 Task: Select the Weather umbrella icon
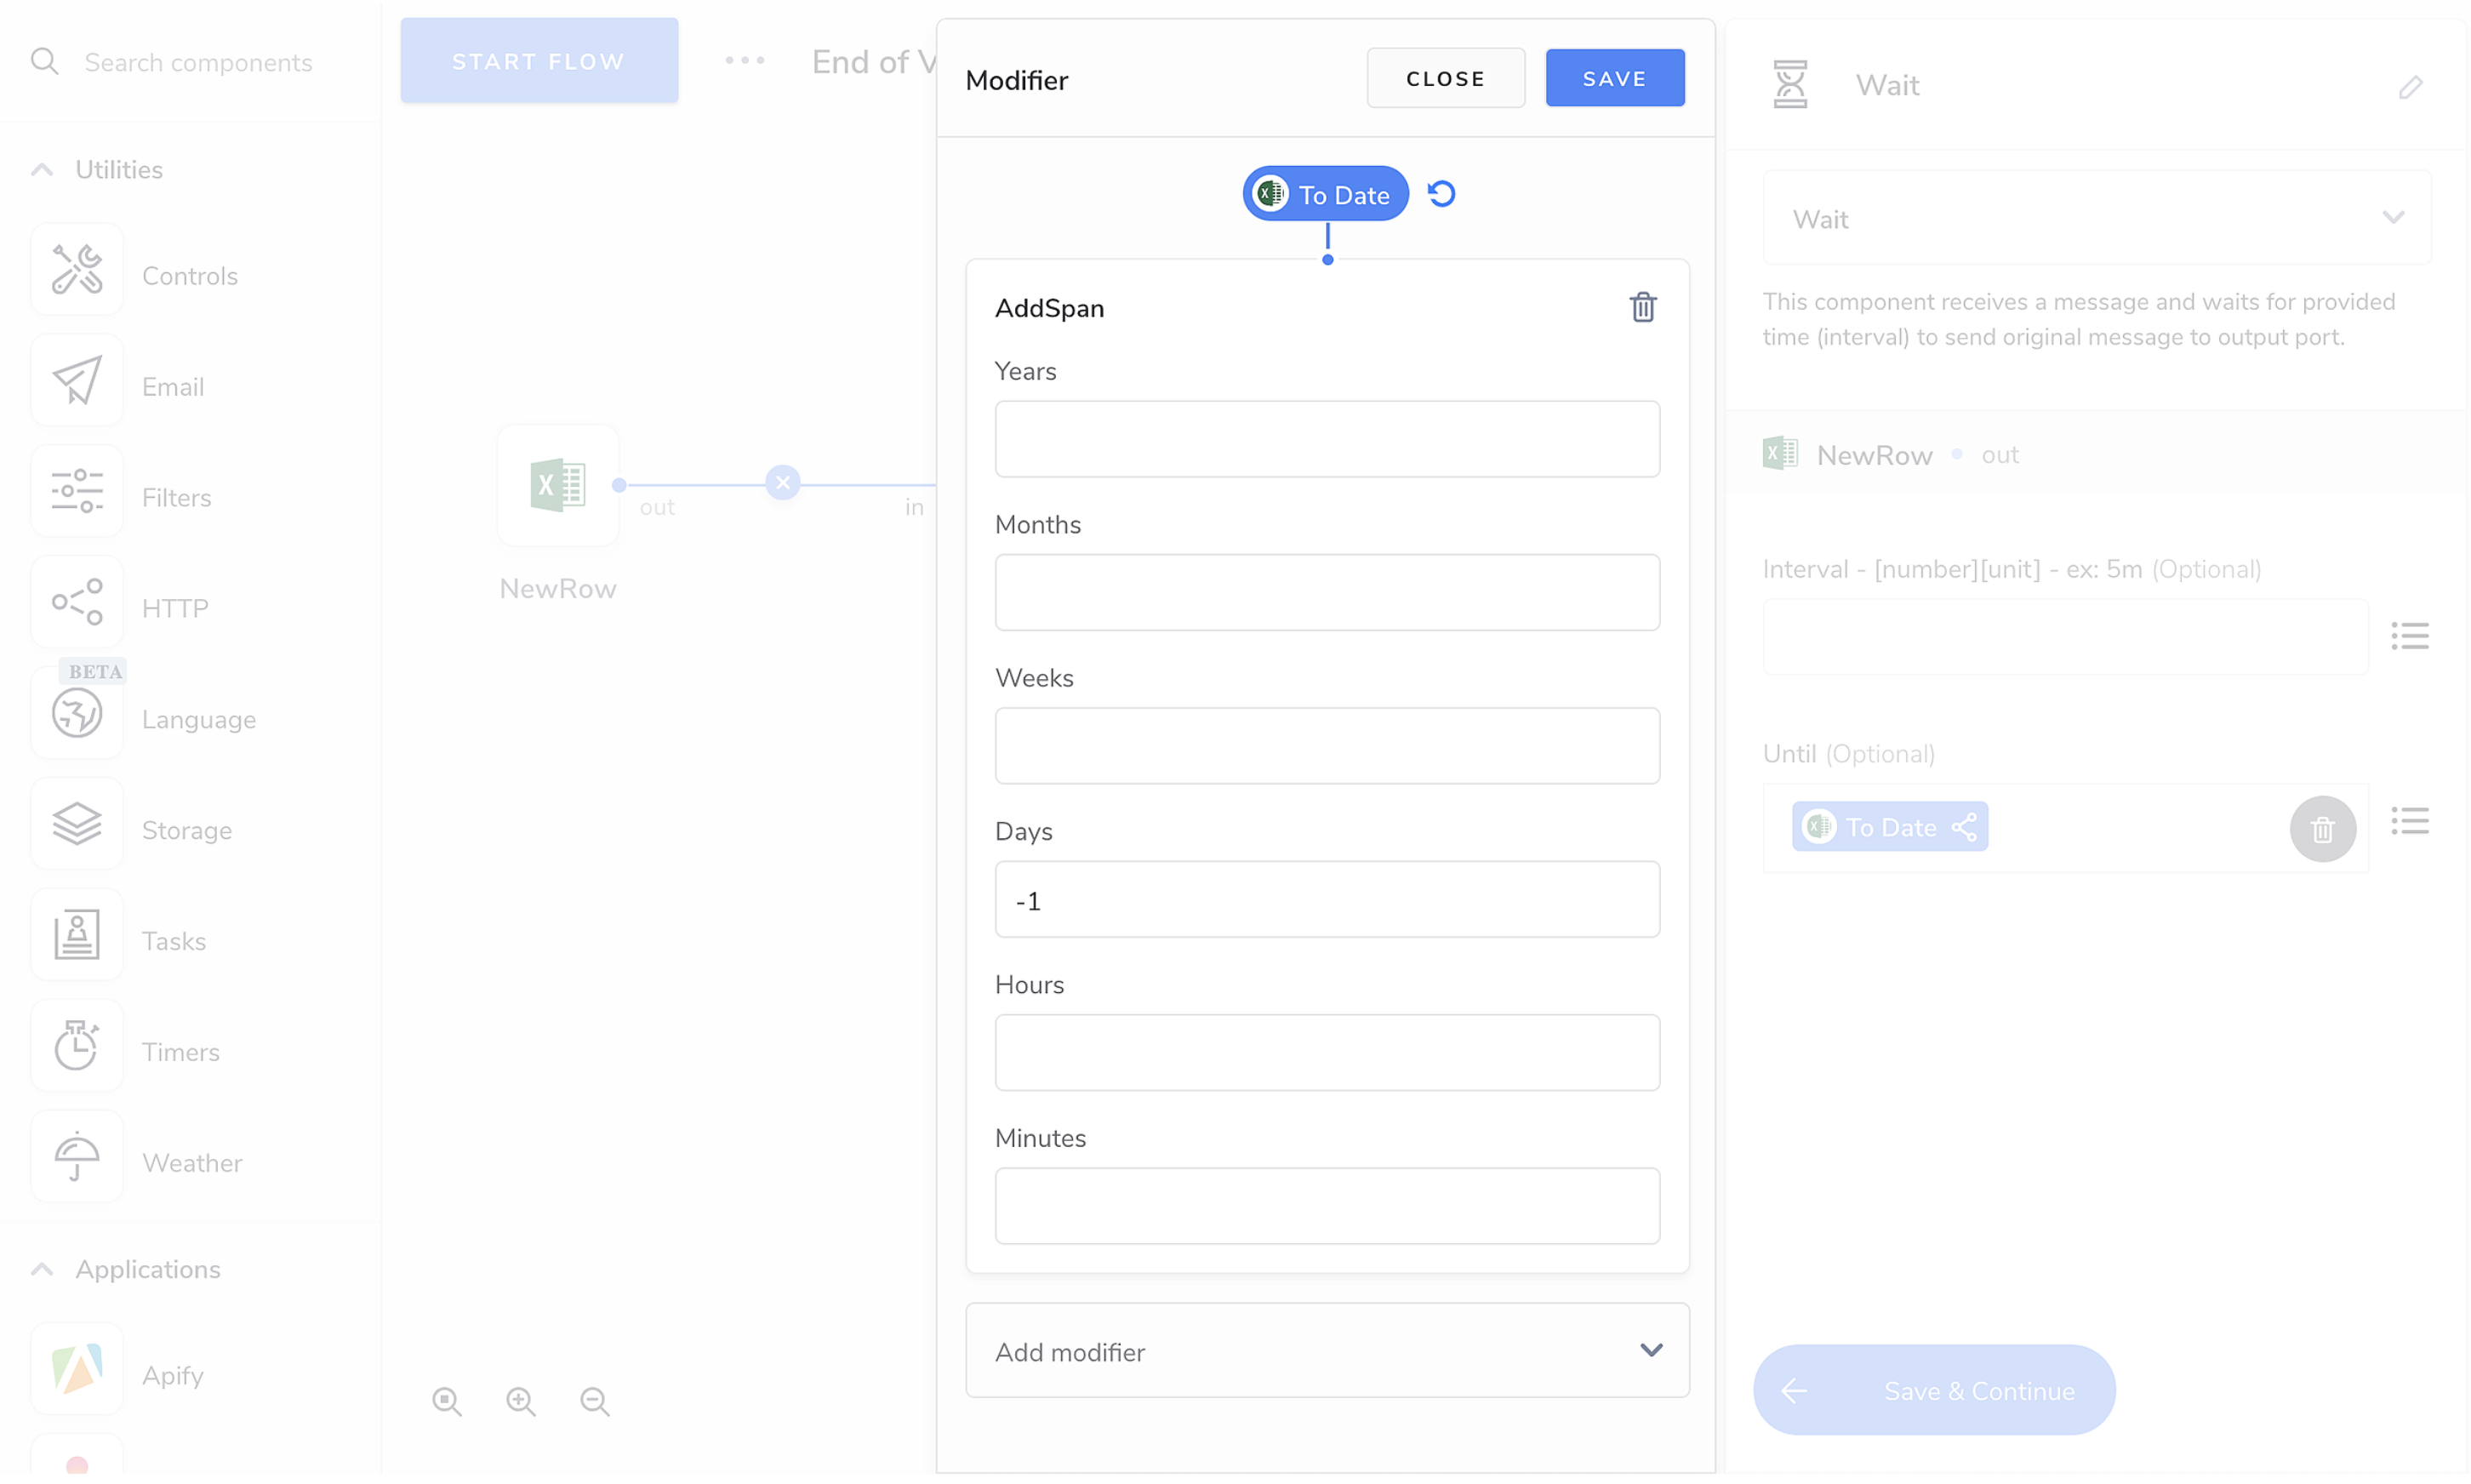click(x=77, y=1157)
